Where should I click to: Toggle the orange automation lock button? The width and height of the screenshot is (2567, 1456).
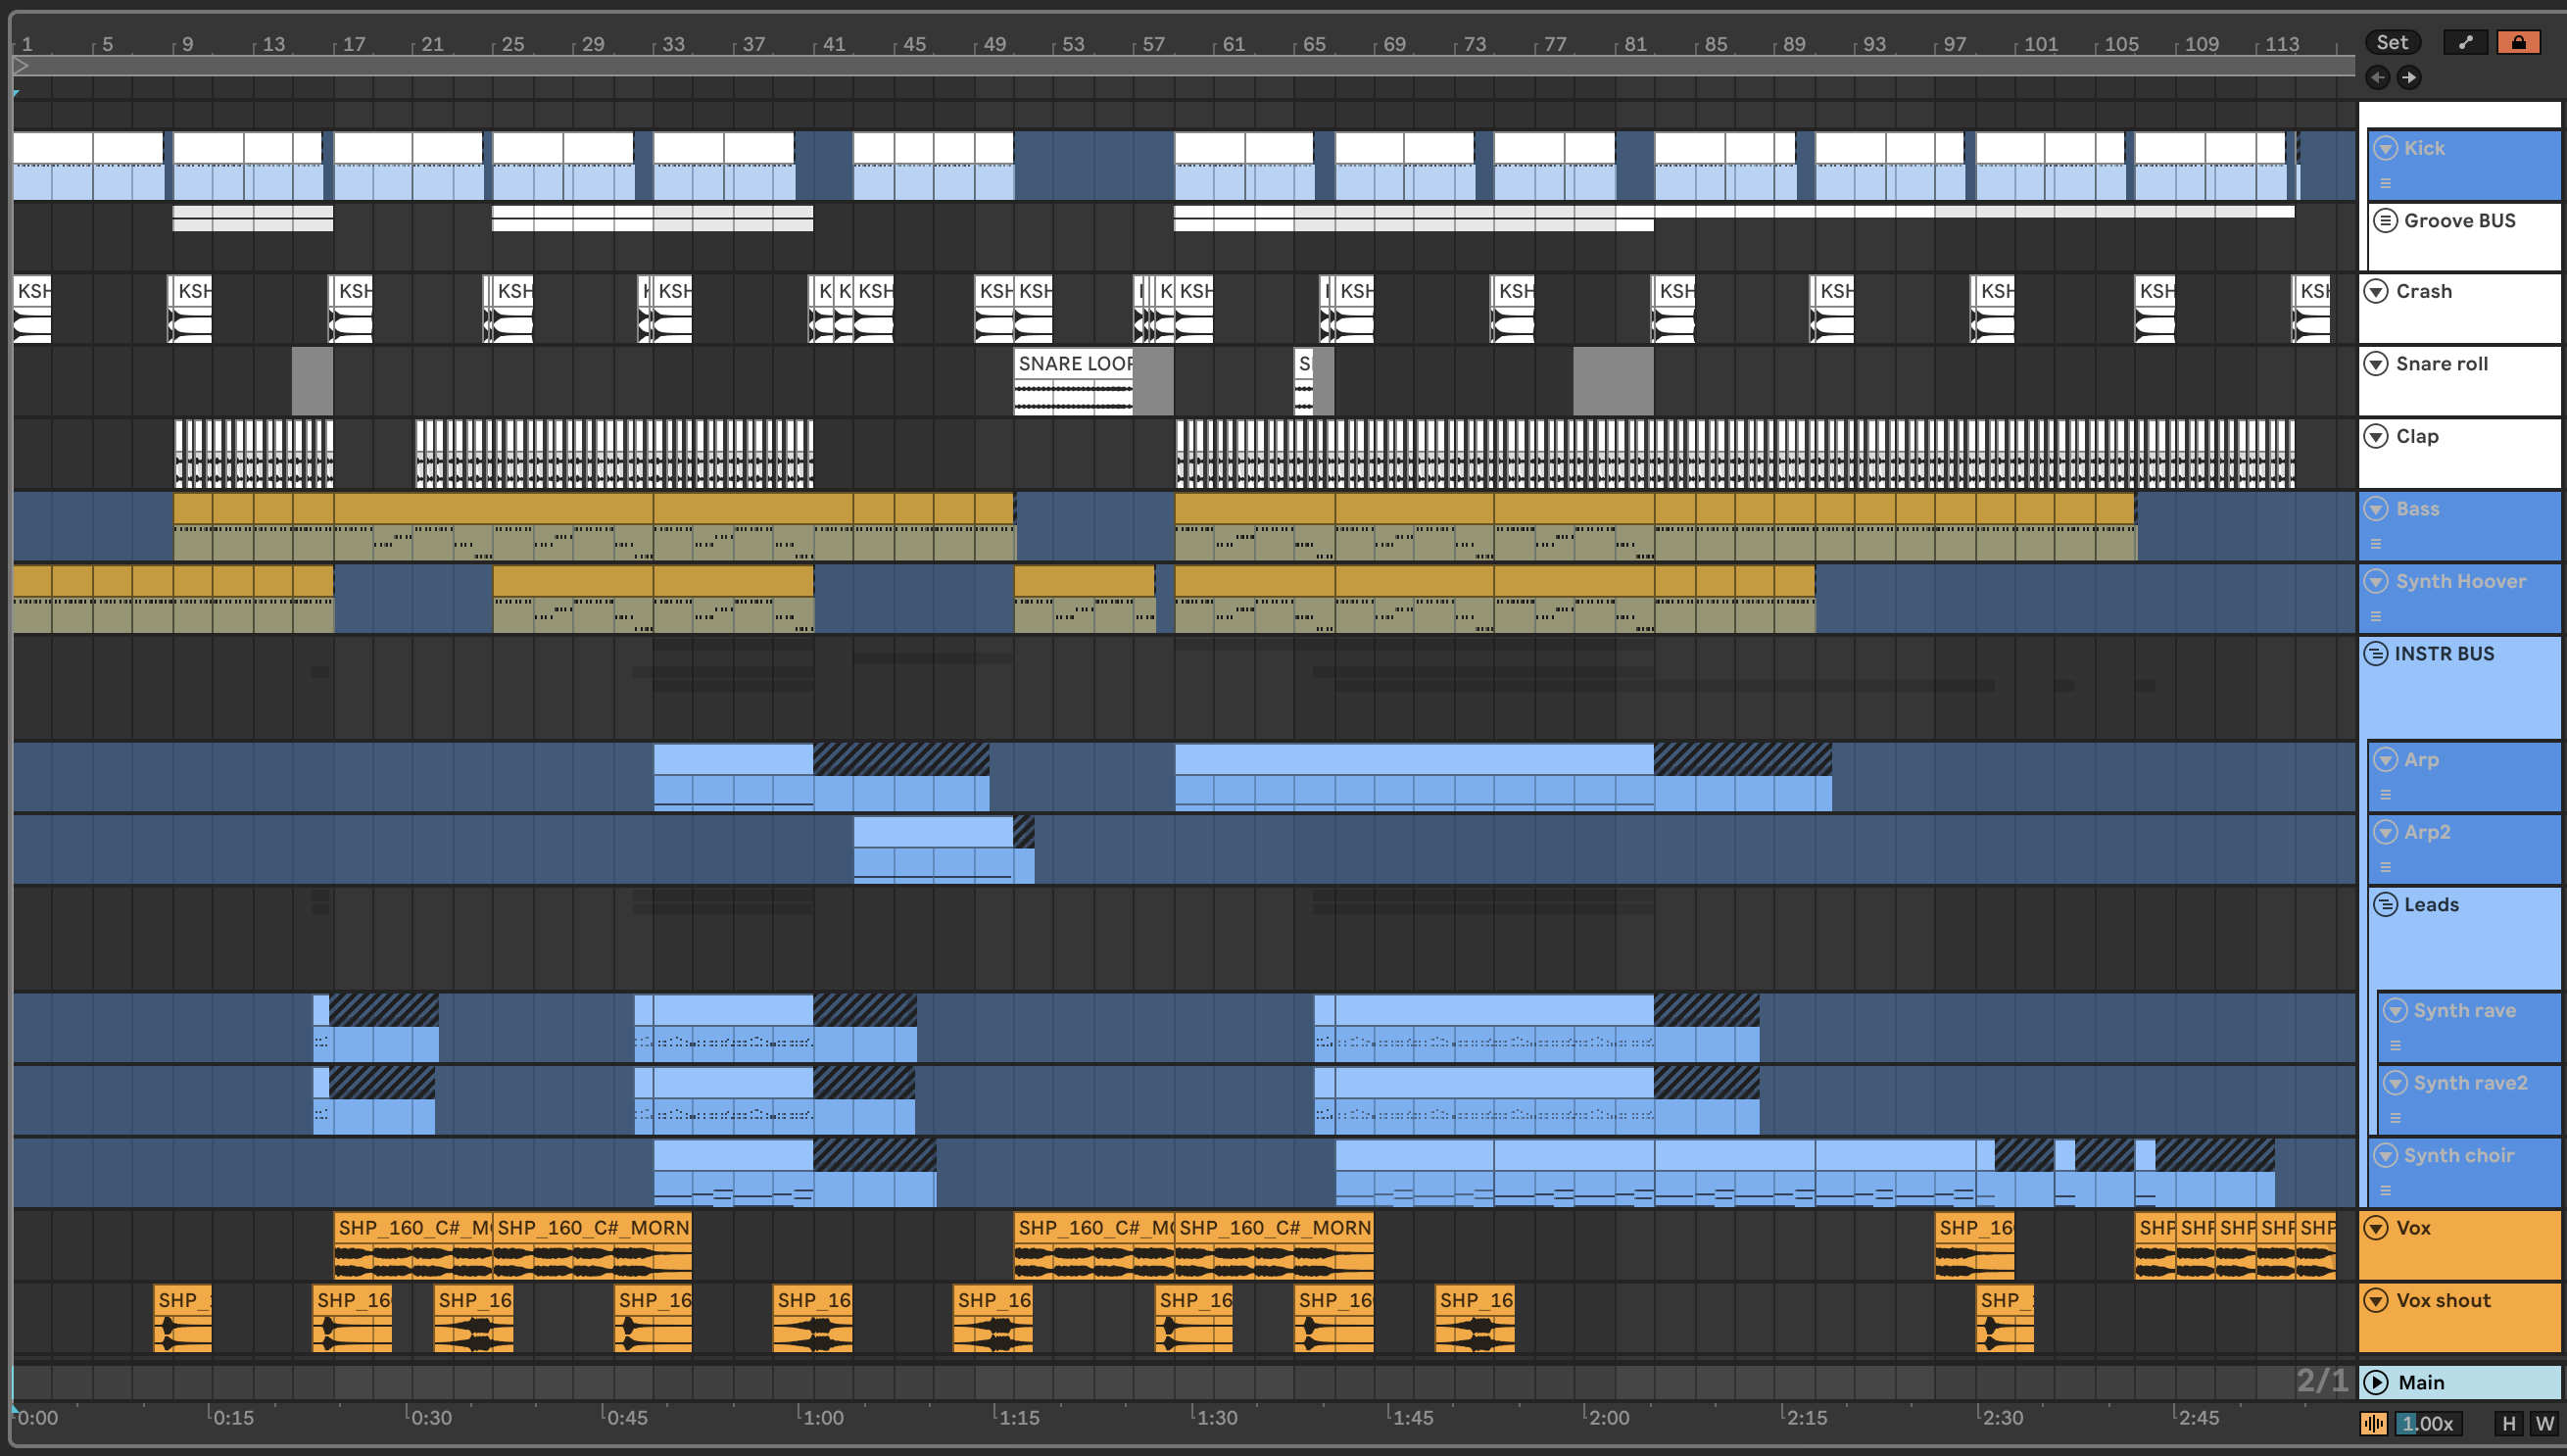click(x=2518, y=42)
